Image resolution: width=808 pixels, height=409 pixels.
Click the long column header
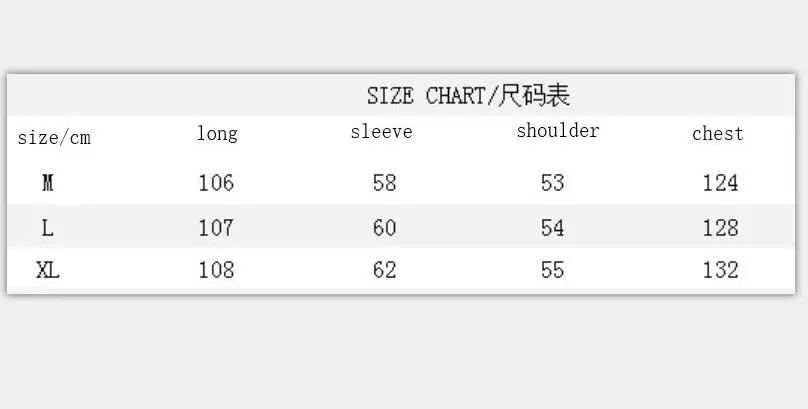217,134
